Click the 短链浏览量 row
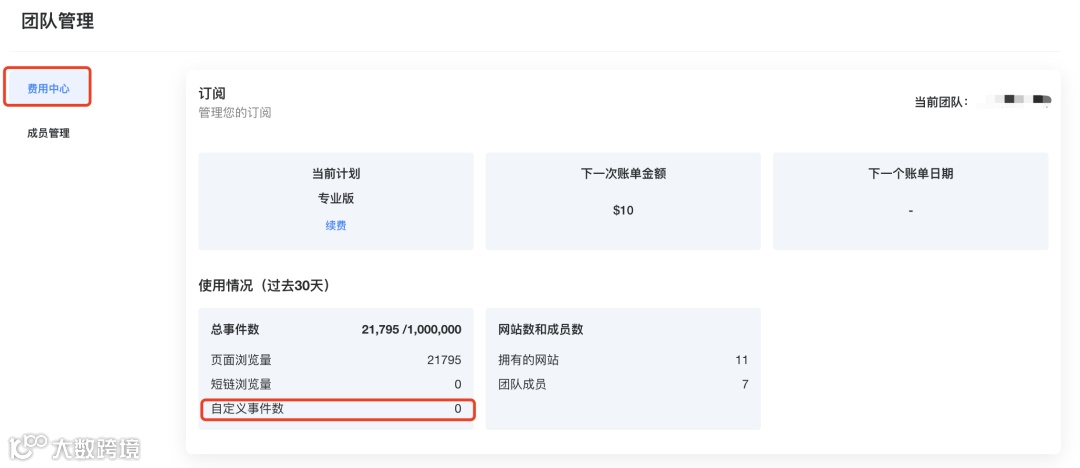The image size is (1080, 468). coord(336,384)
